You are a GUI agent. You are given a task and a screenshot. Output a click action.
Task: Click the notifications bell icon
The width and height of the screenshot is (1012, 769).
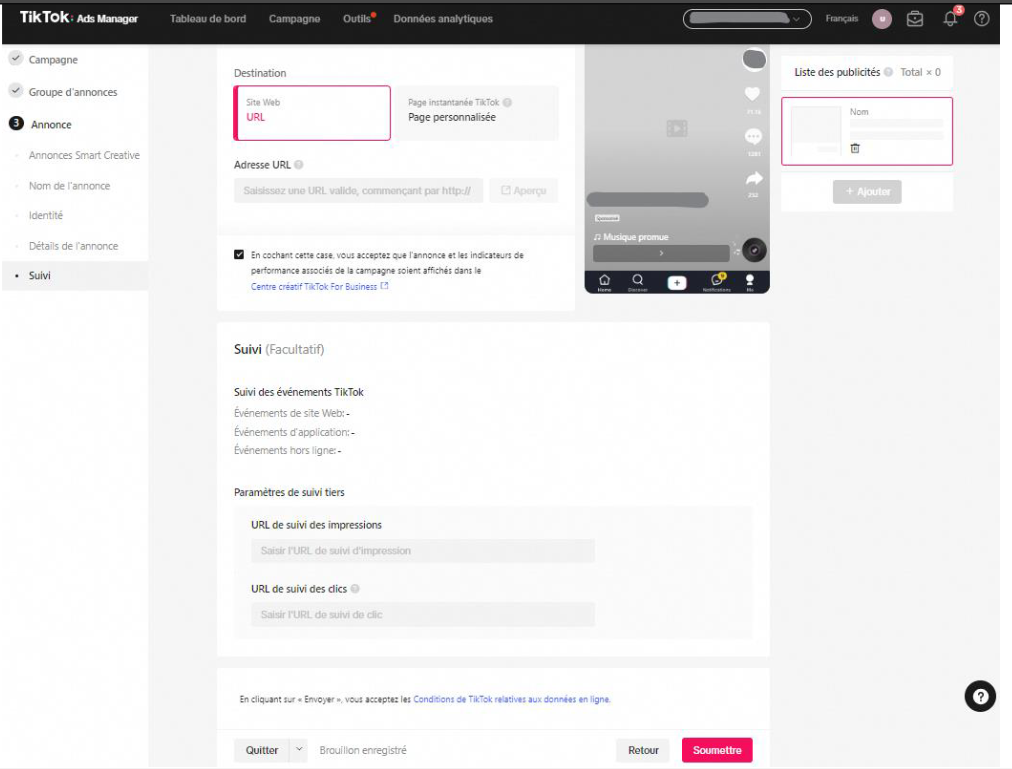(949, 19)
